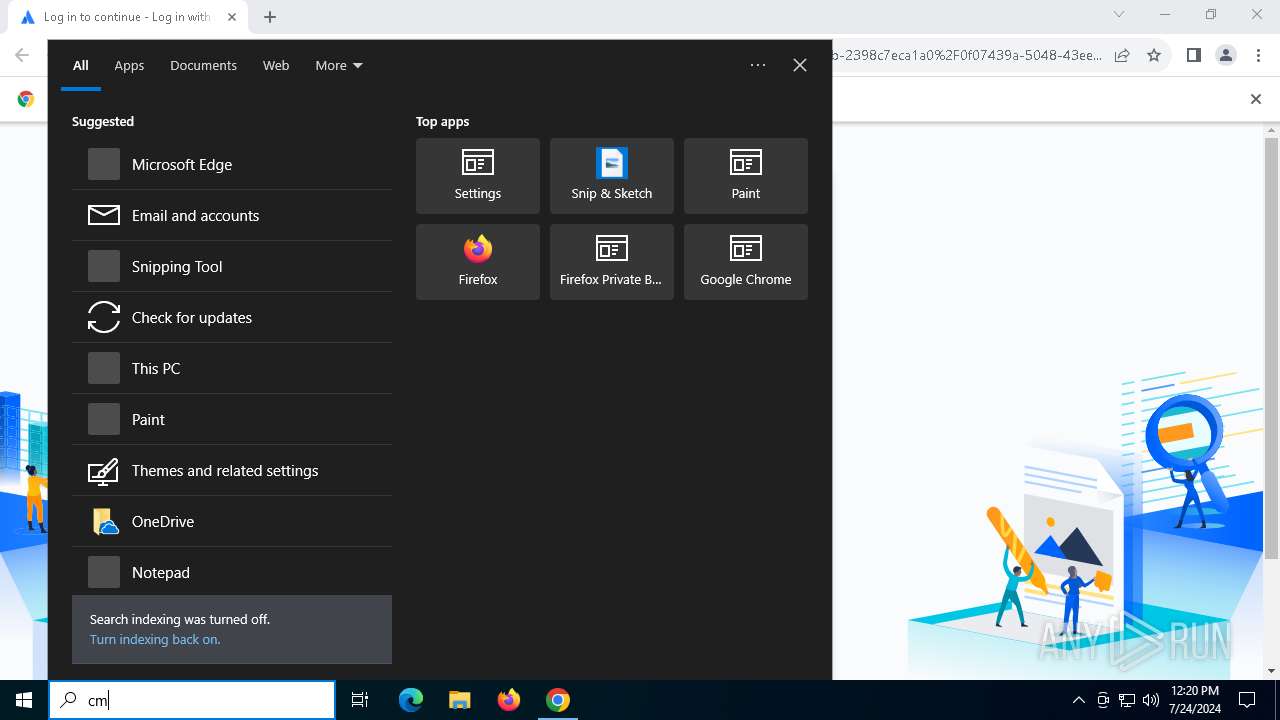Image resolution: width=1280 pixels, height=720 pixels.
Task: Open Themes and related settings
Action: tap(232, 470)
